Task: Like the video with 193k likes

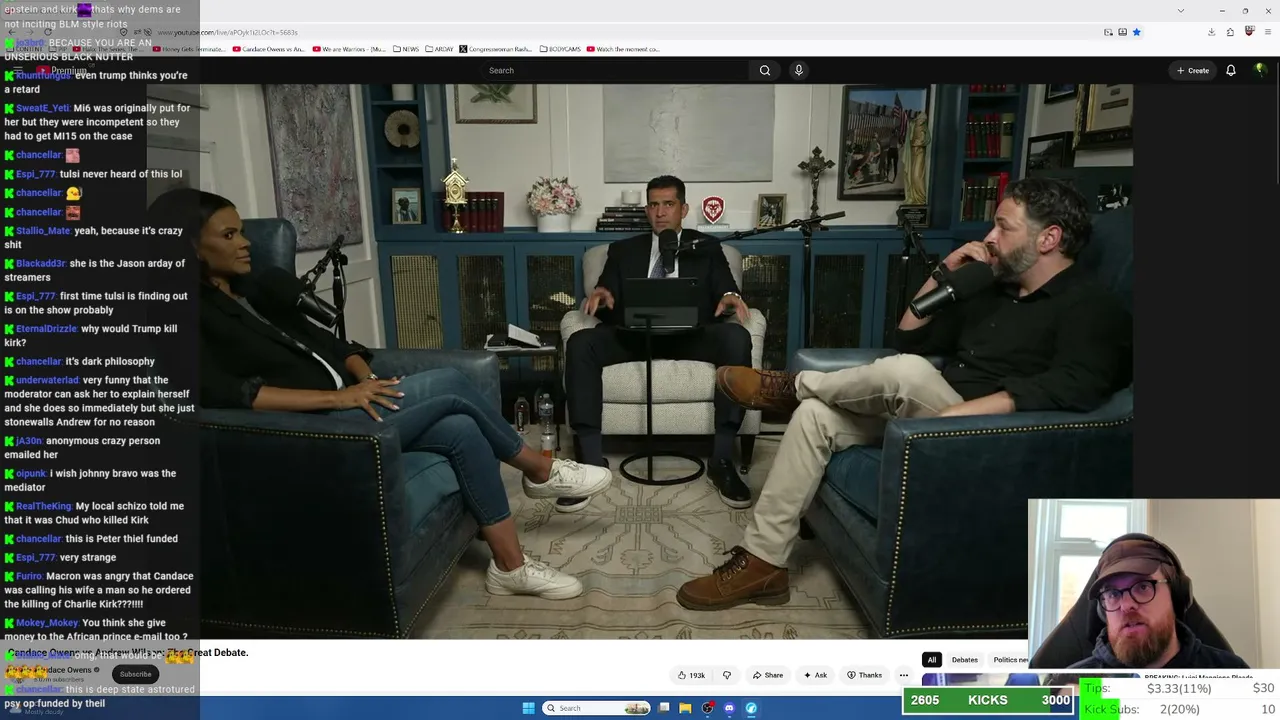Action: tap(691, 675)
